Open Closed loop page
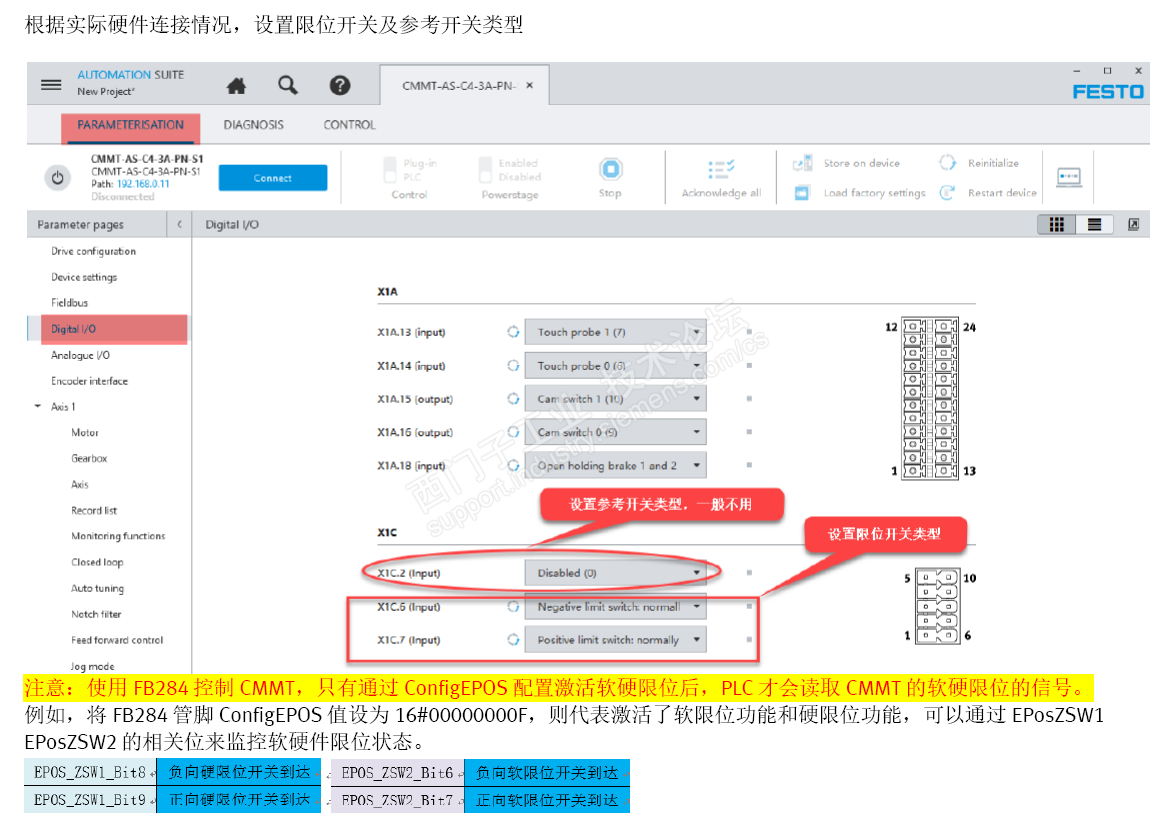Image resolution: width=1175 pixels, height=835 pixels. (97, 562)
